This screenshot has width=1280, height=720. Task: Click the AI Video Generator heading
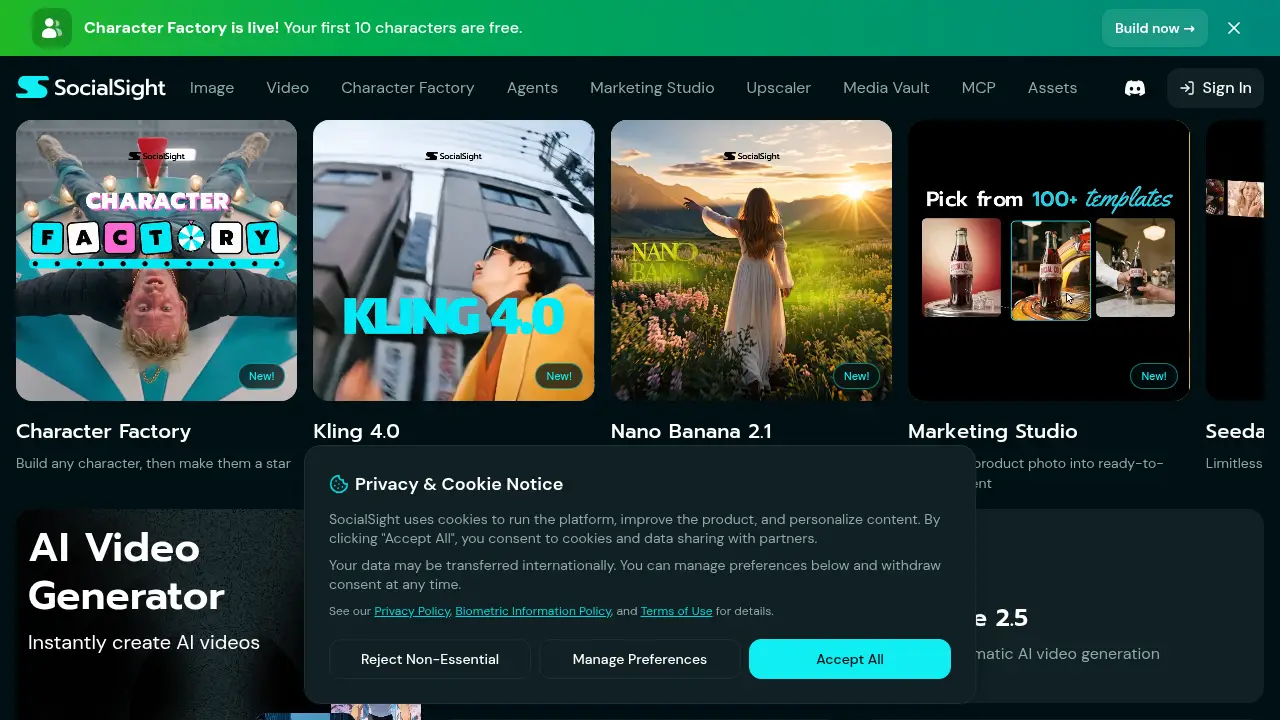(126, 572)
